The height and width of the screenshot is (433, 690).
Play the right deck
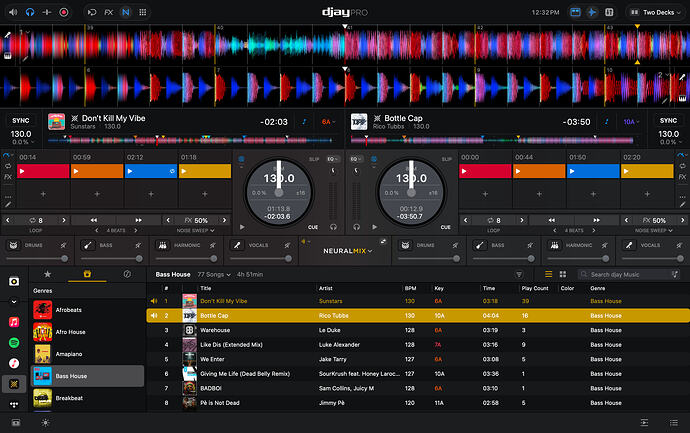pyautogui.click(x=374, y=227)
